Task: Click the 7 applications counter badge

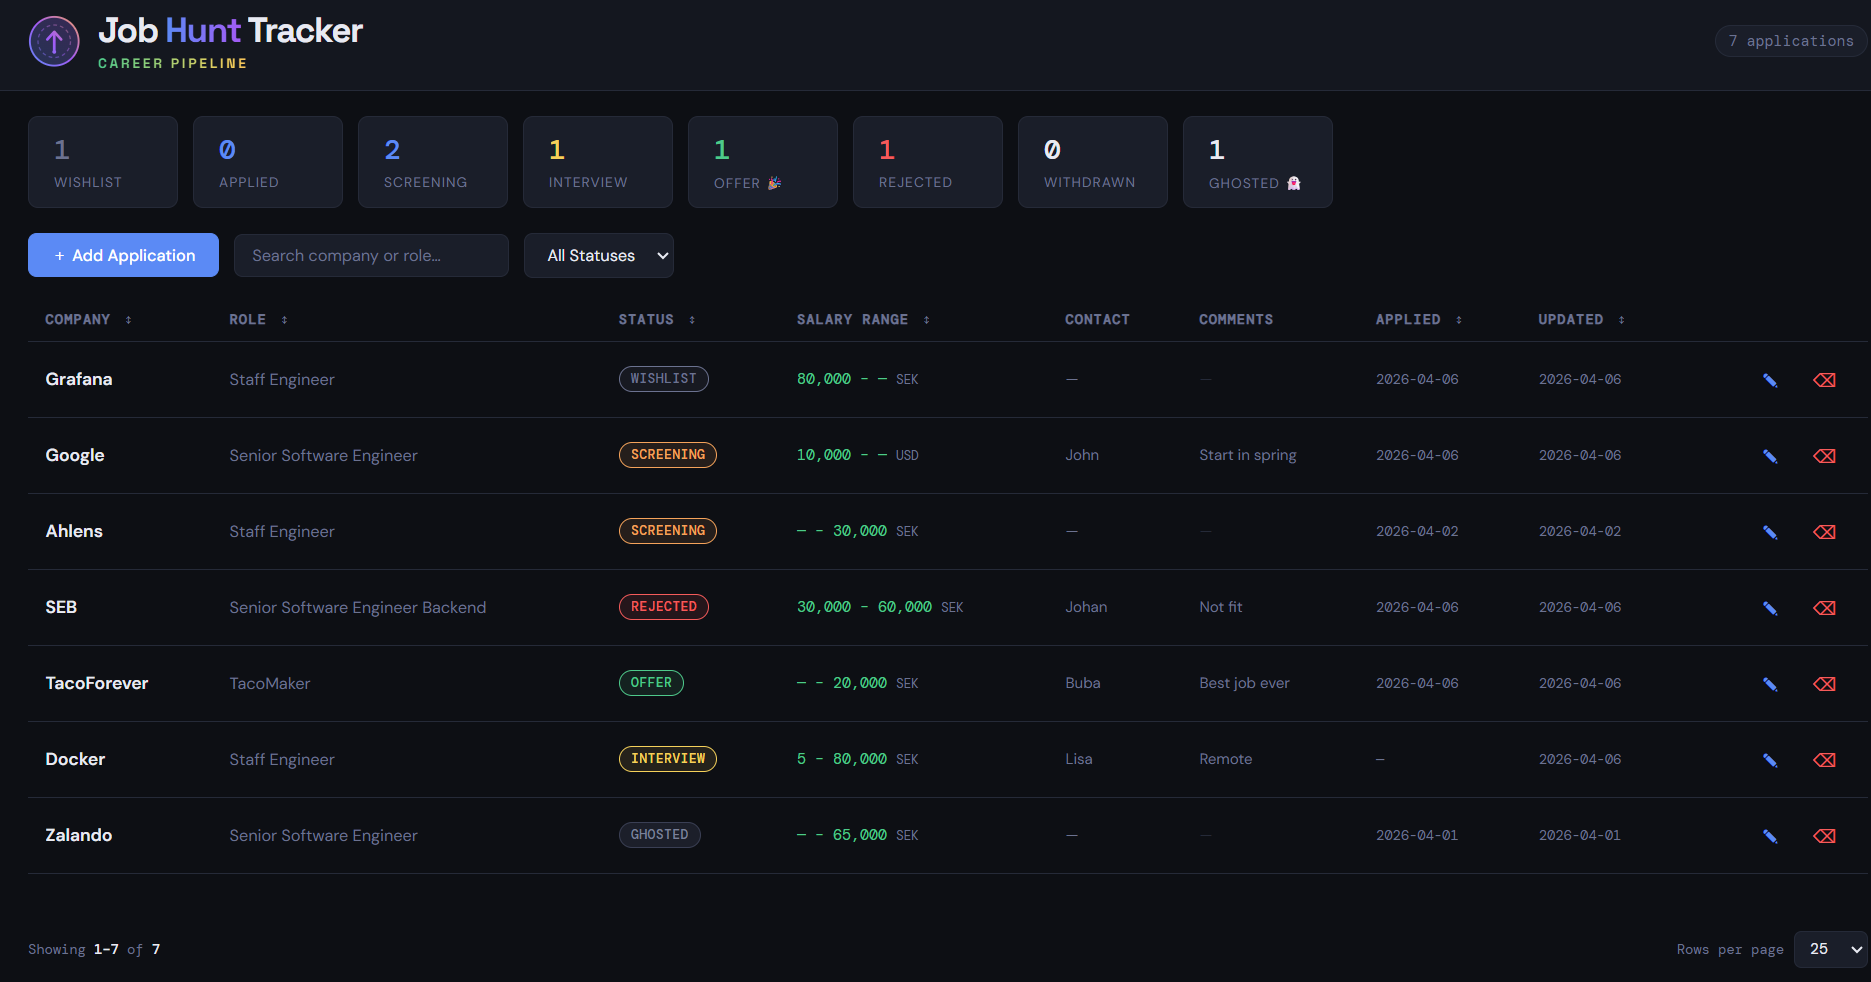Action: (x=1790, y=41)
